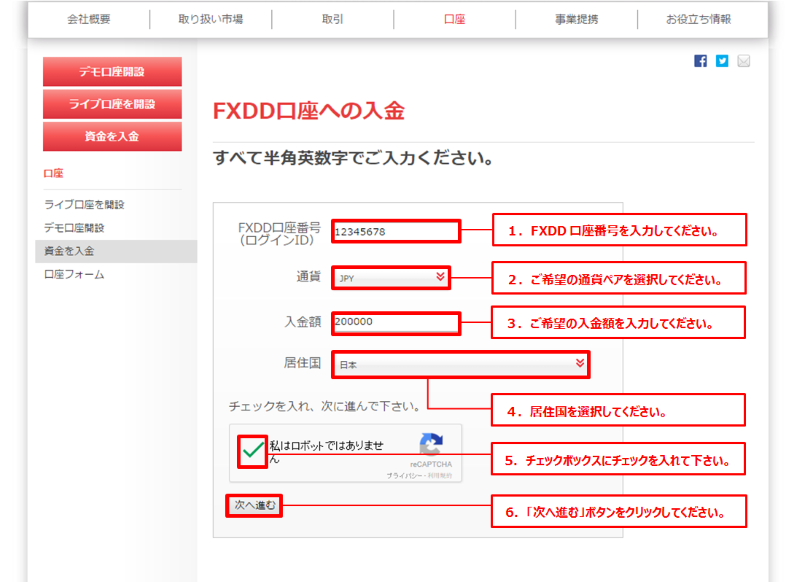This screenshot has width=800, height=582.
Task: Open the 通貨 JPY dropdown
Action: tap(391, 278)
